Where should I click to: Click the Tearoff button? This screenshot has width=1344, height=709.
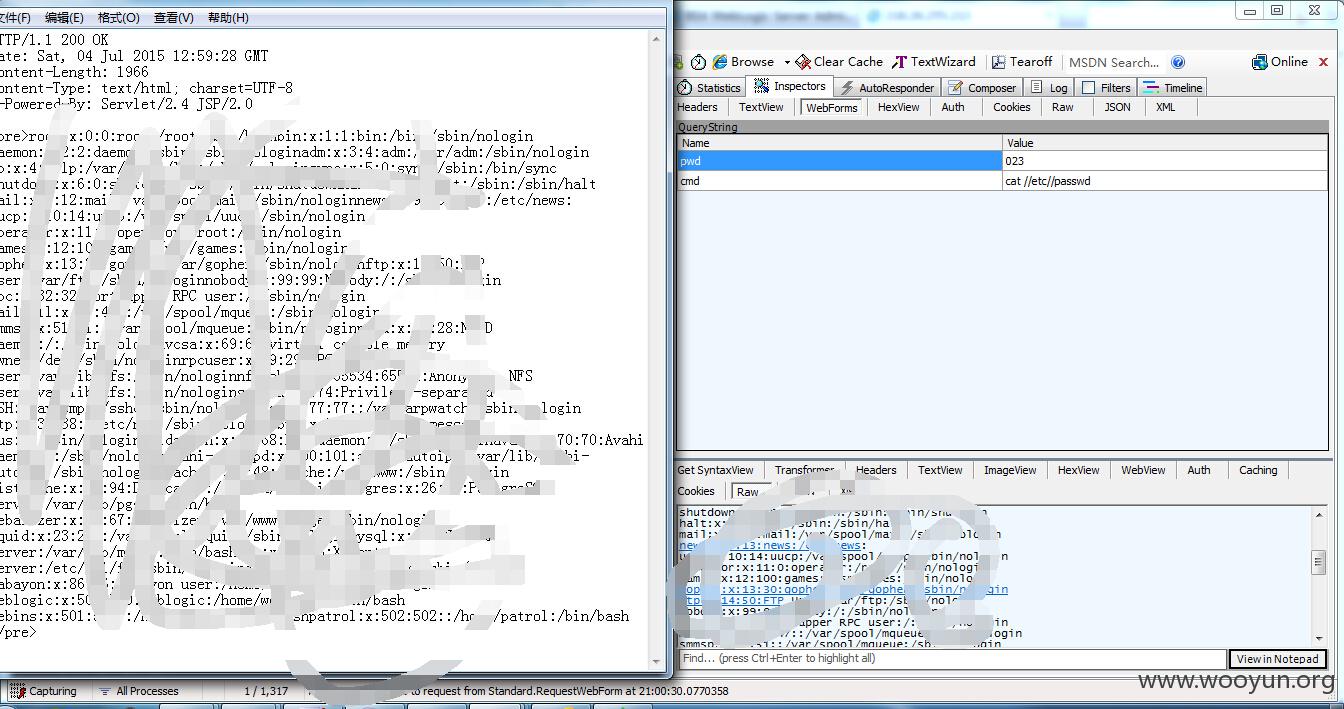(1022, 62)
